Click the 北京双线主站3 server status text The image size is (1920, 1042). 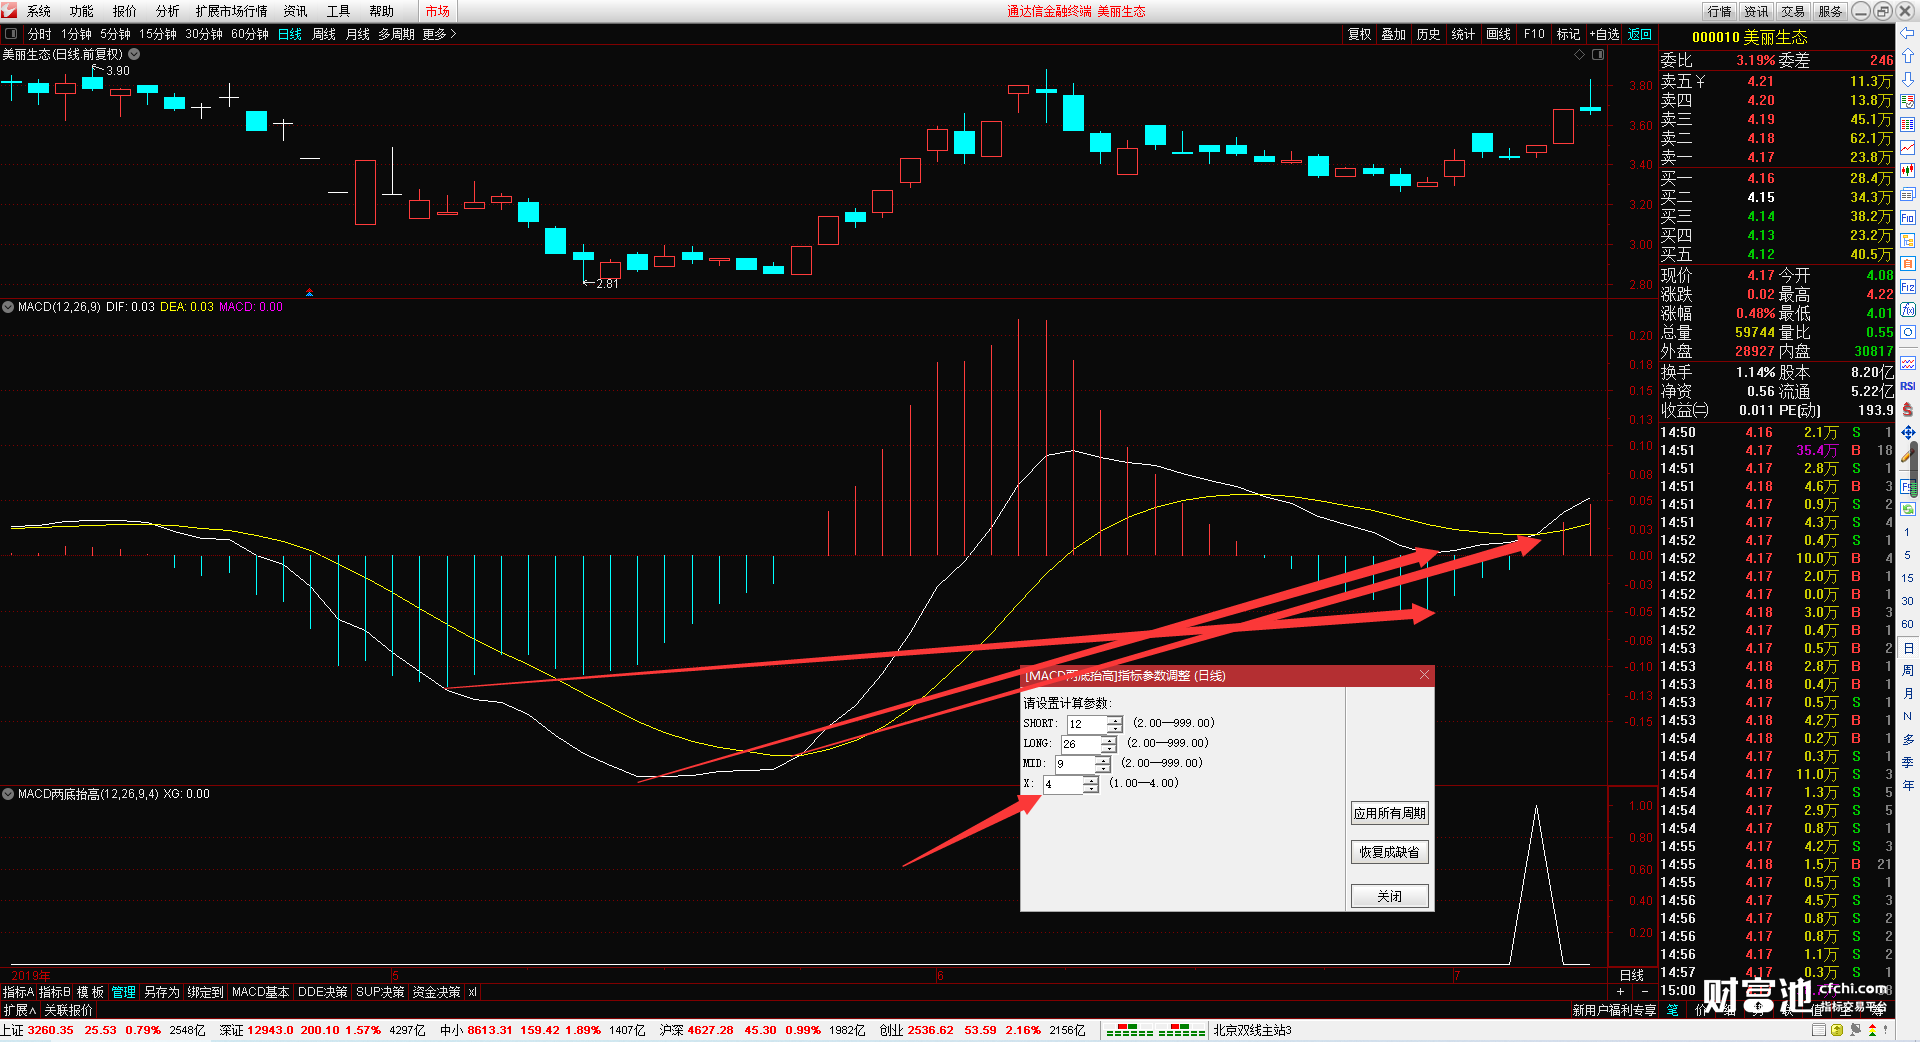coord(1252,1030)
